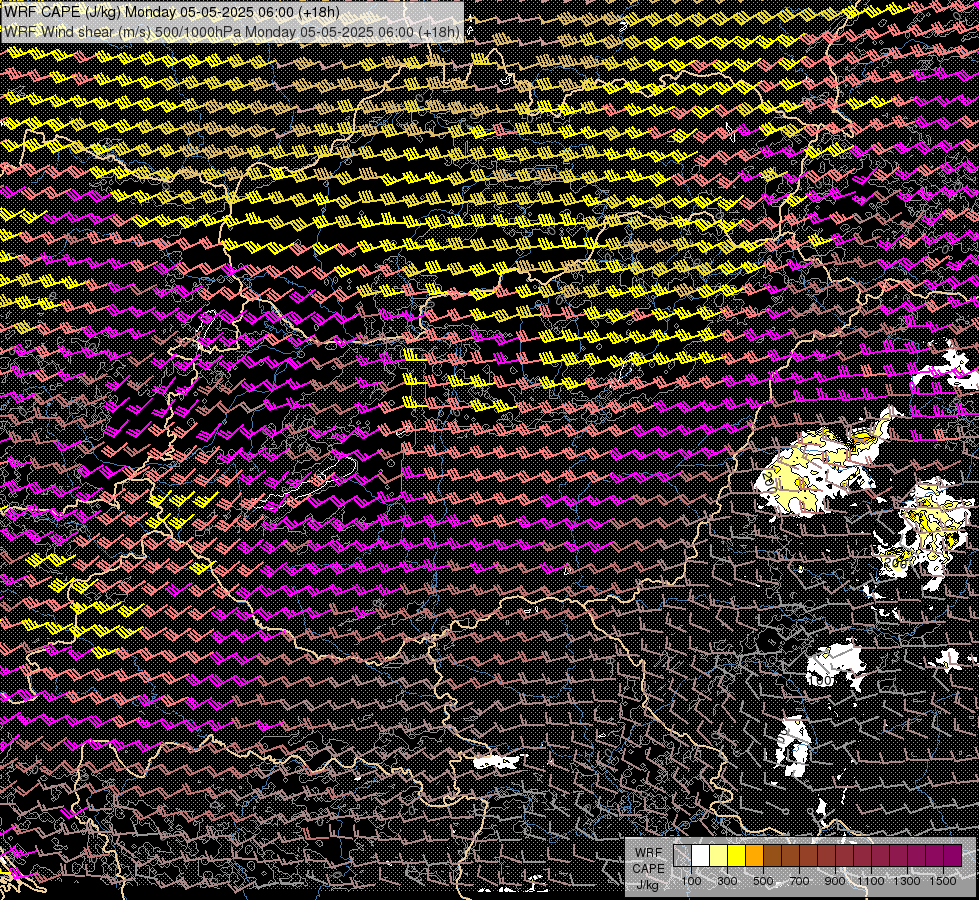Image resolution: width=979 pixels, height=900 pixels.
Task: Click the 500 legend scale label
Action: 763,881
